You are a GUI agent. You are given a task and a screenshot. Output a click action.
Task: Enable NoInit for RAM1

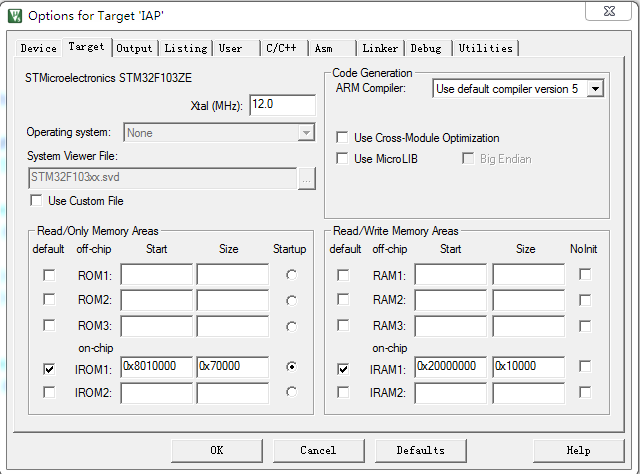tap(585, 274)
